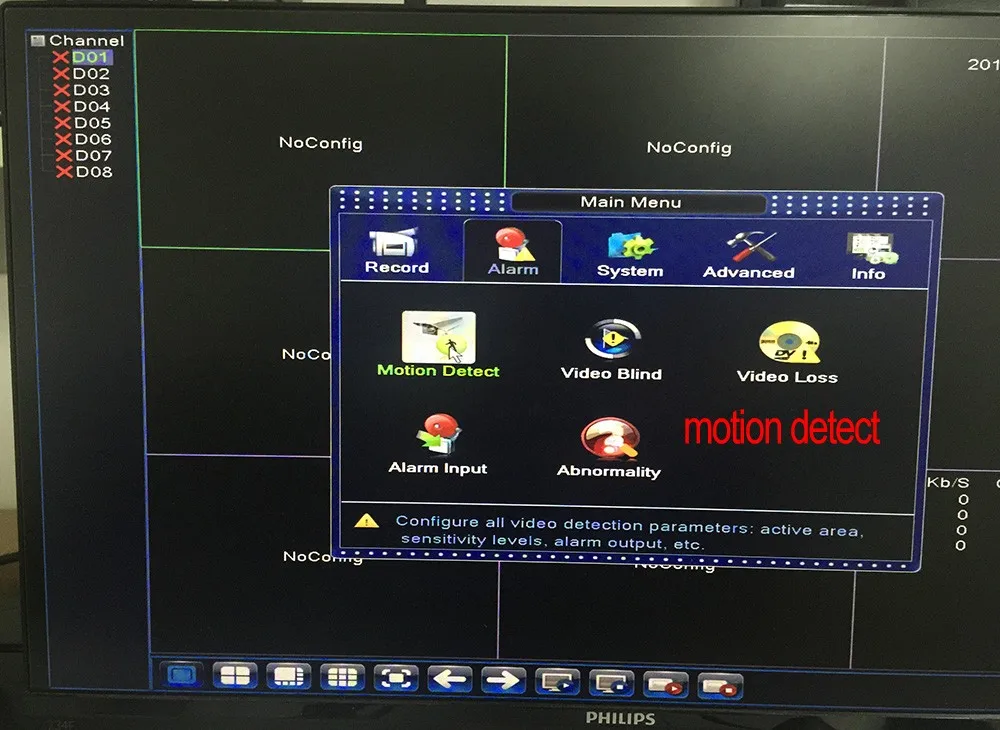Select channel D01 in the tree

click(91, 57)
